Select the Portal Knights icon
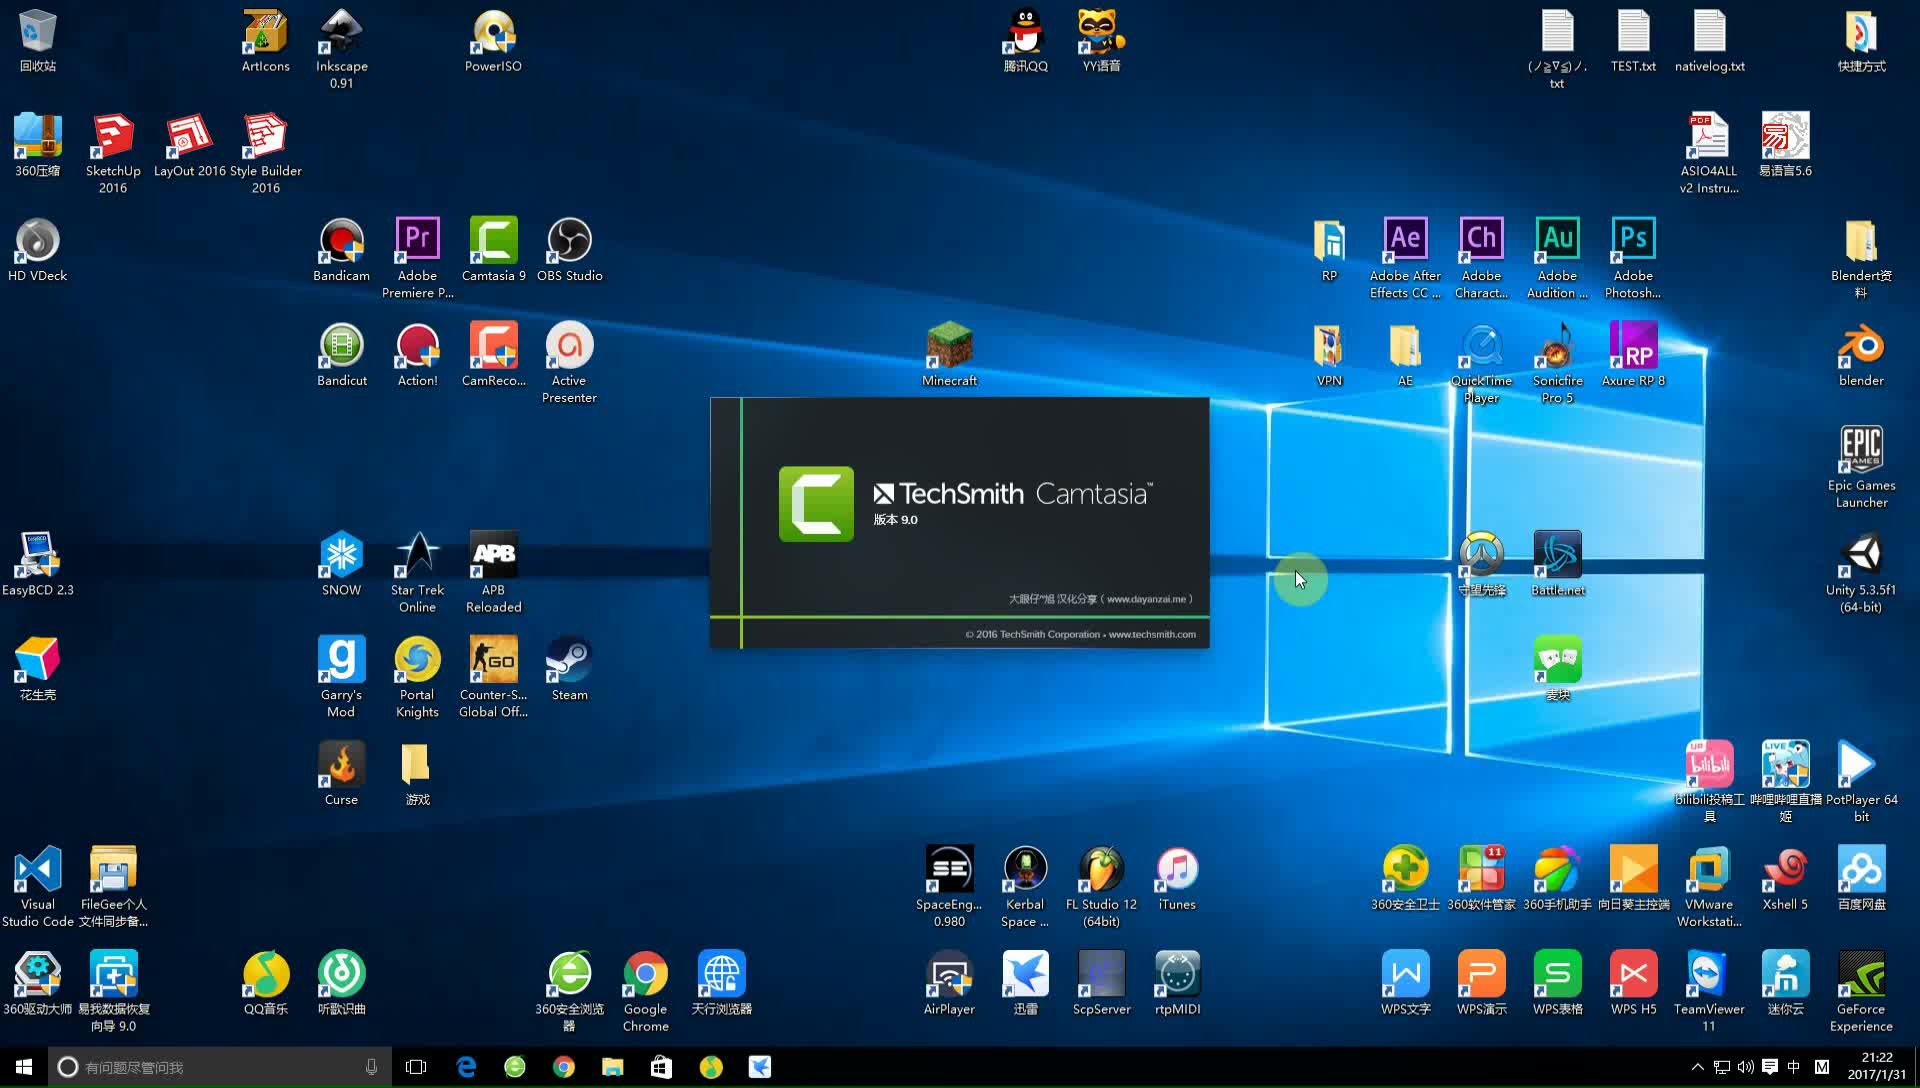The height and width of the screenshot is (1088, 1920). point(417,677)
